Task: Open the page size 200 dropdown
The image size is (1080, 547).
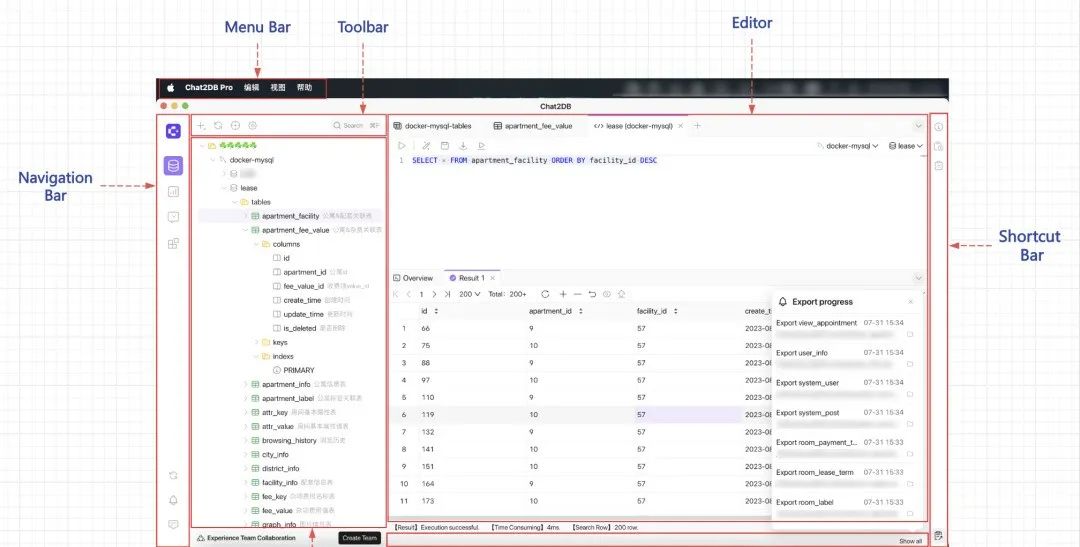Action: click(x=470, y=294)
